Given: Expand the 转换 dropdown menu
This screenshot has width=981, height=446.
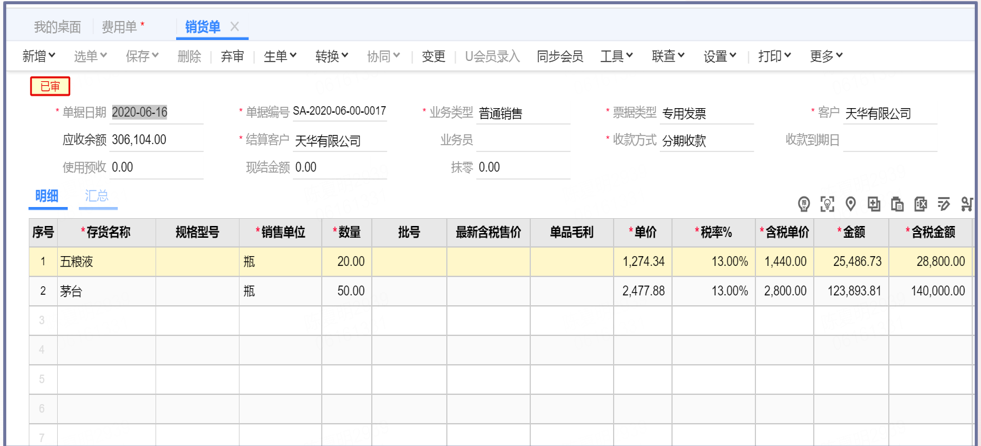Looking at the screenshot, I should click(x=332, y=57).
